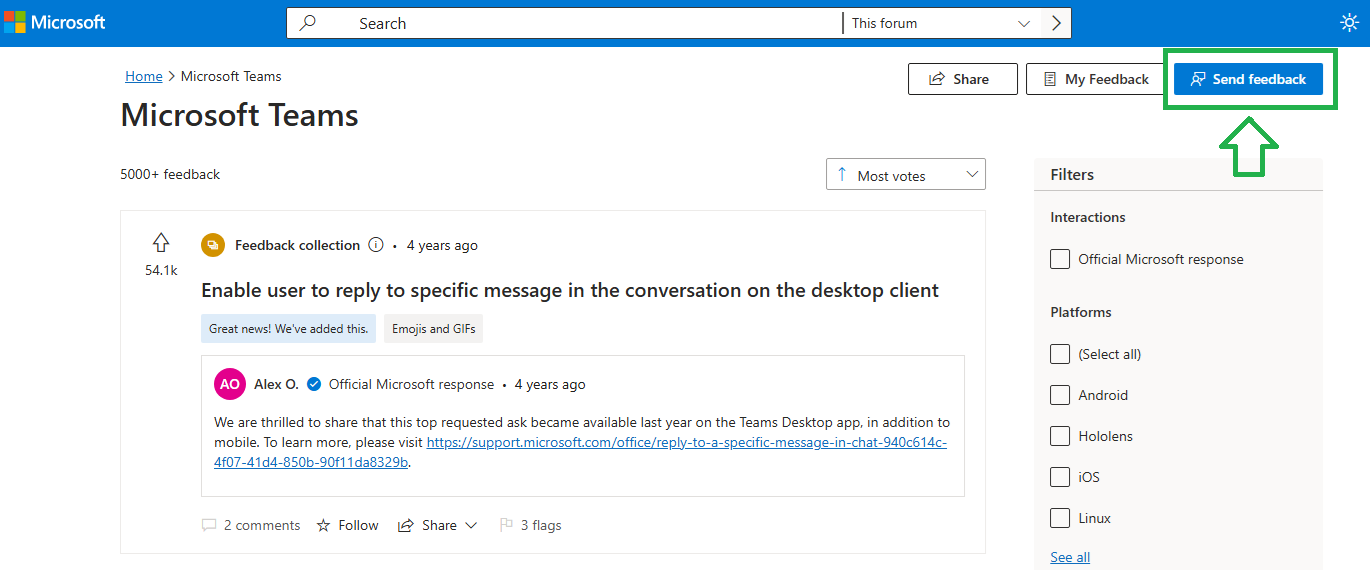1370x570 pixels.
Task: Open the Most votes sort dropdown
Action: pyautogui.click(x=906, y=175)
